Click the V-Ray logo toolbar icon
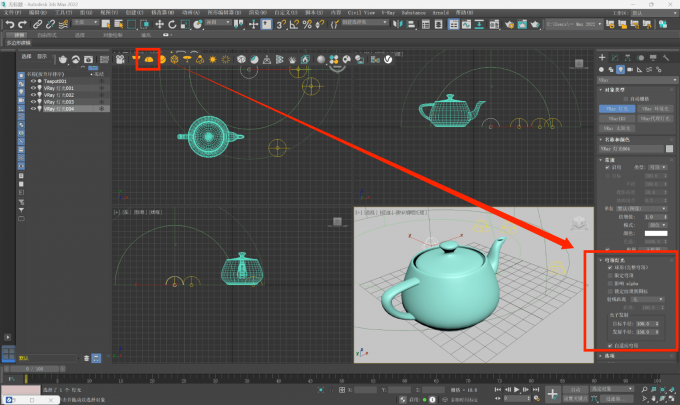The image size is (680, 405). click(x=388, y=59)
